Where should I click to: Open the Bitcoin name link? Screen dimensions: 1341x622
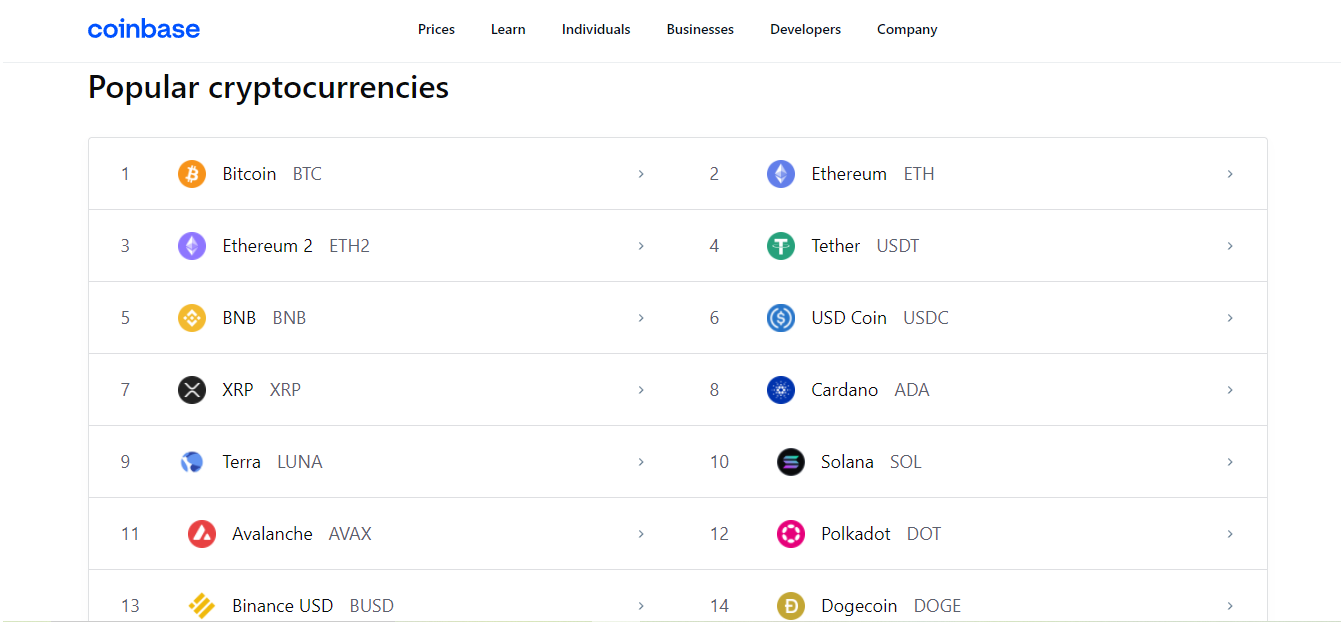coord(249,174)
